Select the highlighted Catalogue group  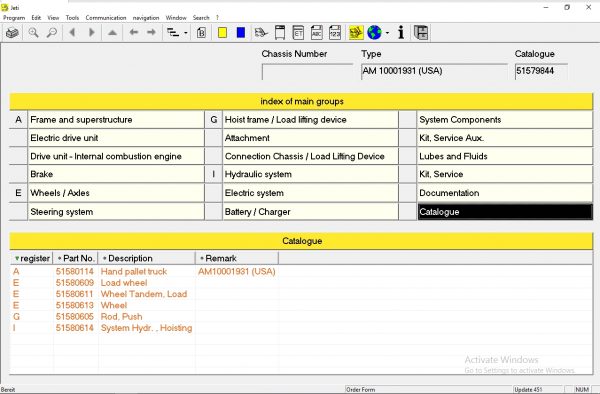[x=505, y=212]
